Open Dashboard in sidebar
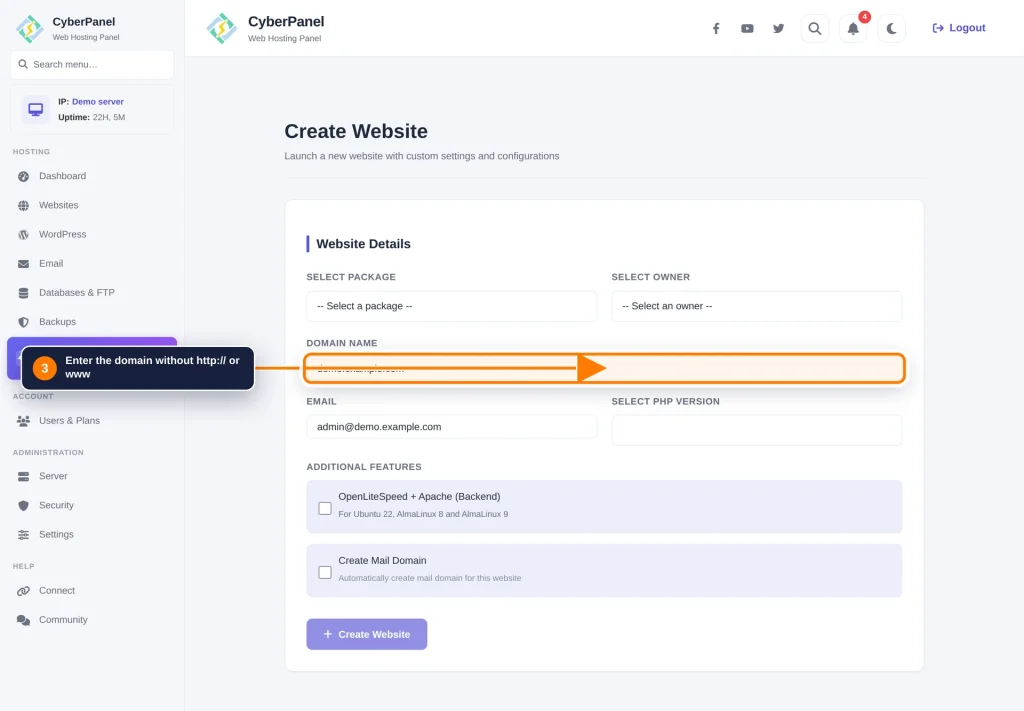 pos(92,176)
